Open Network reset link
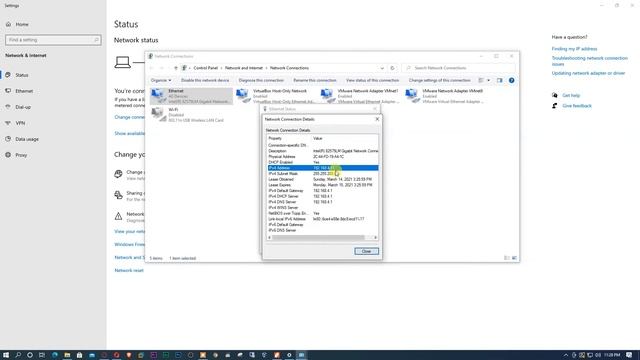This screenshot has width=640, height=360. [x=129, y=270]
